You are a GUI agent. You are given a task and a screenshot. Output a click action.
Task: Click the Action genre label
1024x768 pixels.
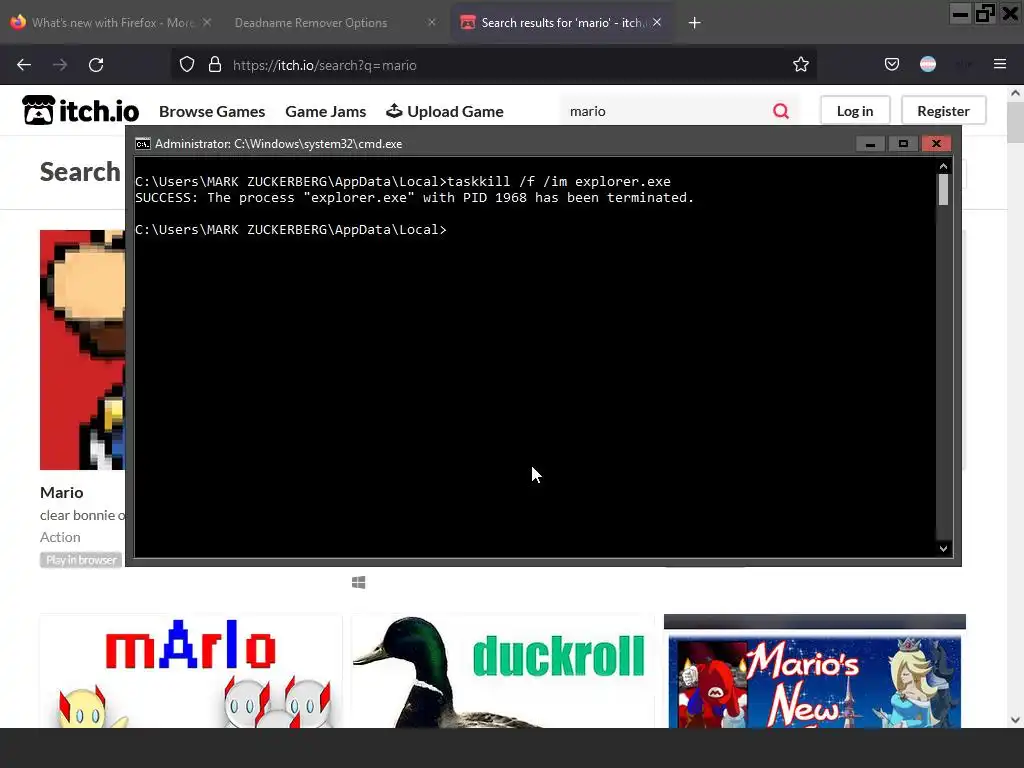[60, 537]
